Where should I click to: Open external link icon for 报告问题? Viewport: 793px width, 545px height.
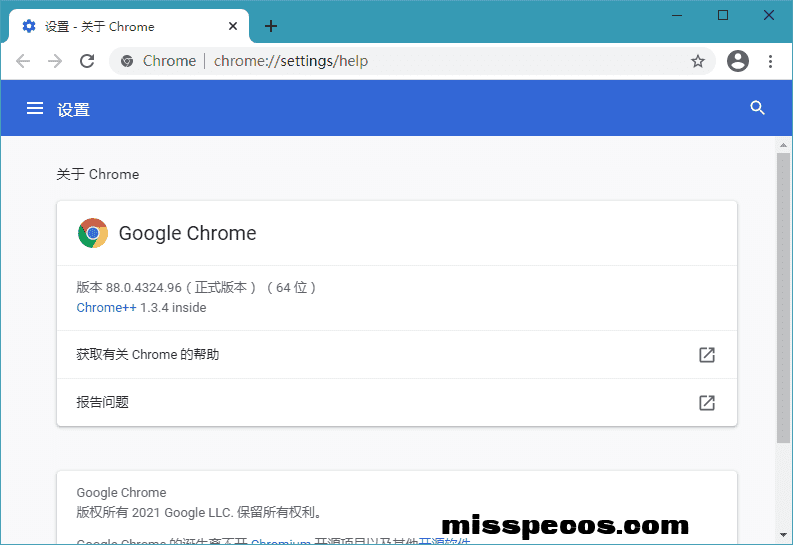[x=707, y=403]
